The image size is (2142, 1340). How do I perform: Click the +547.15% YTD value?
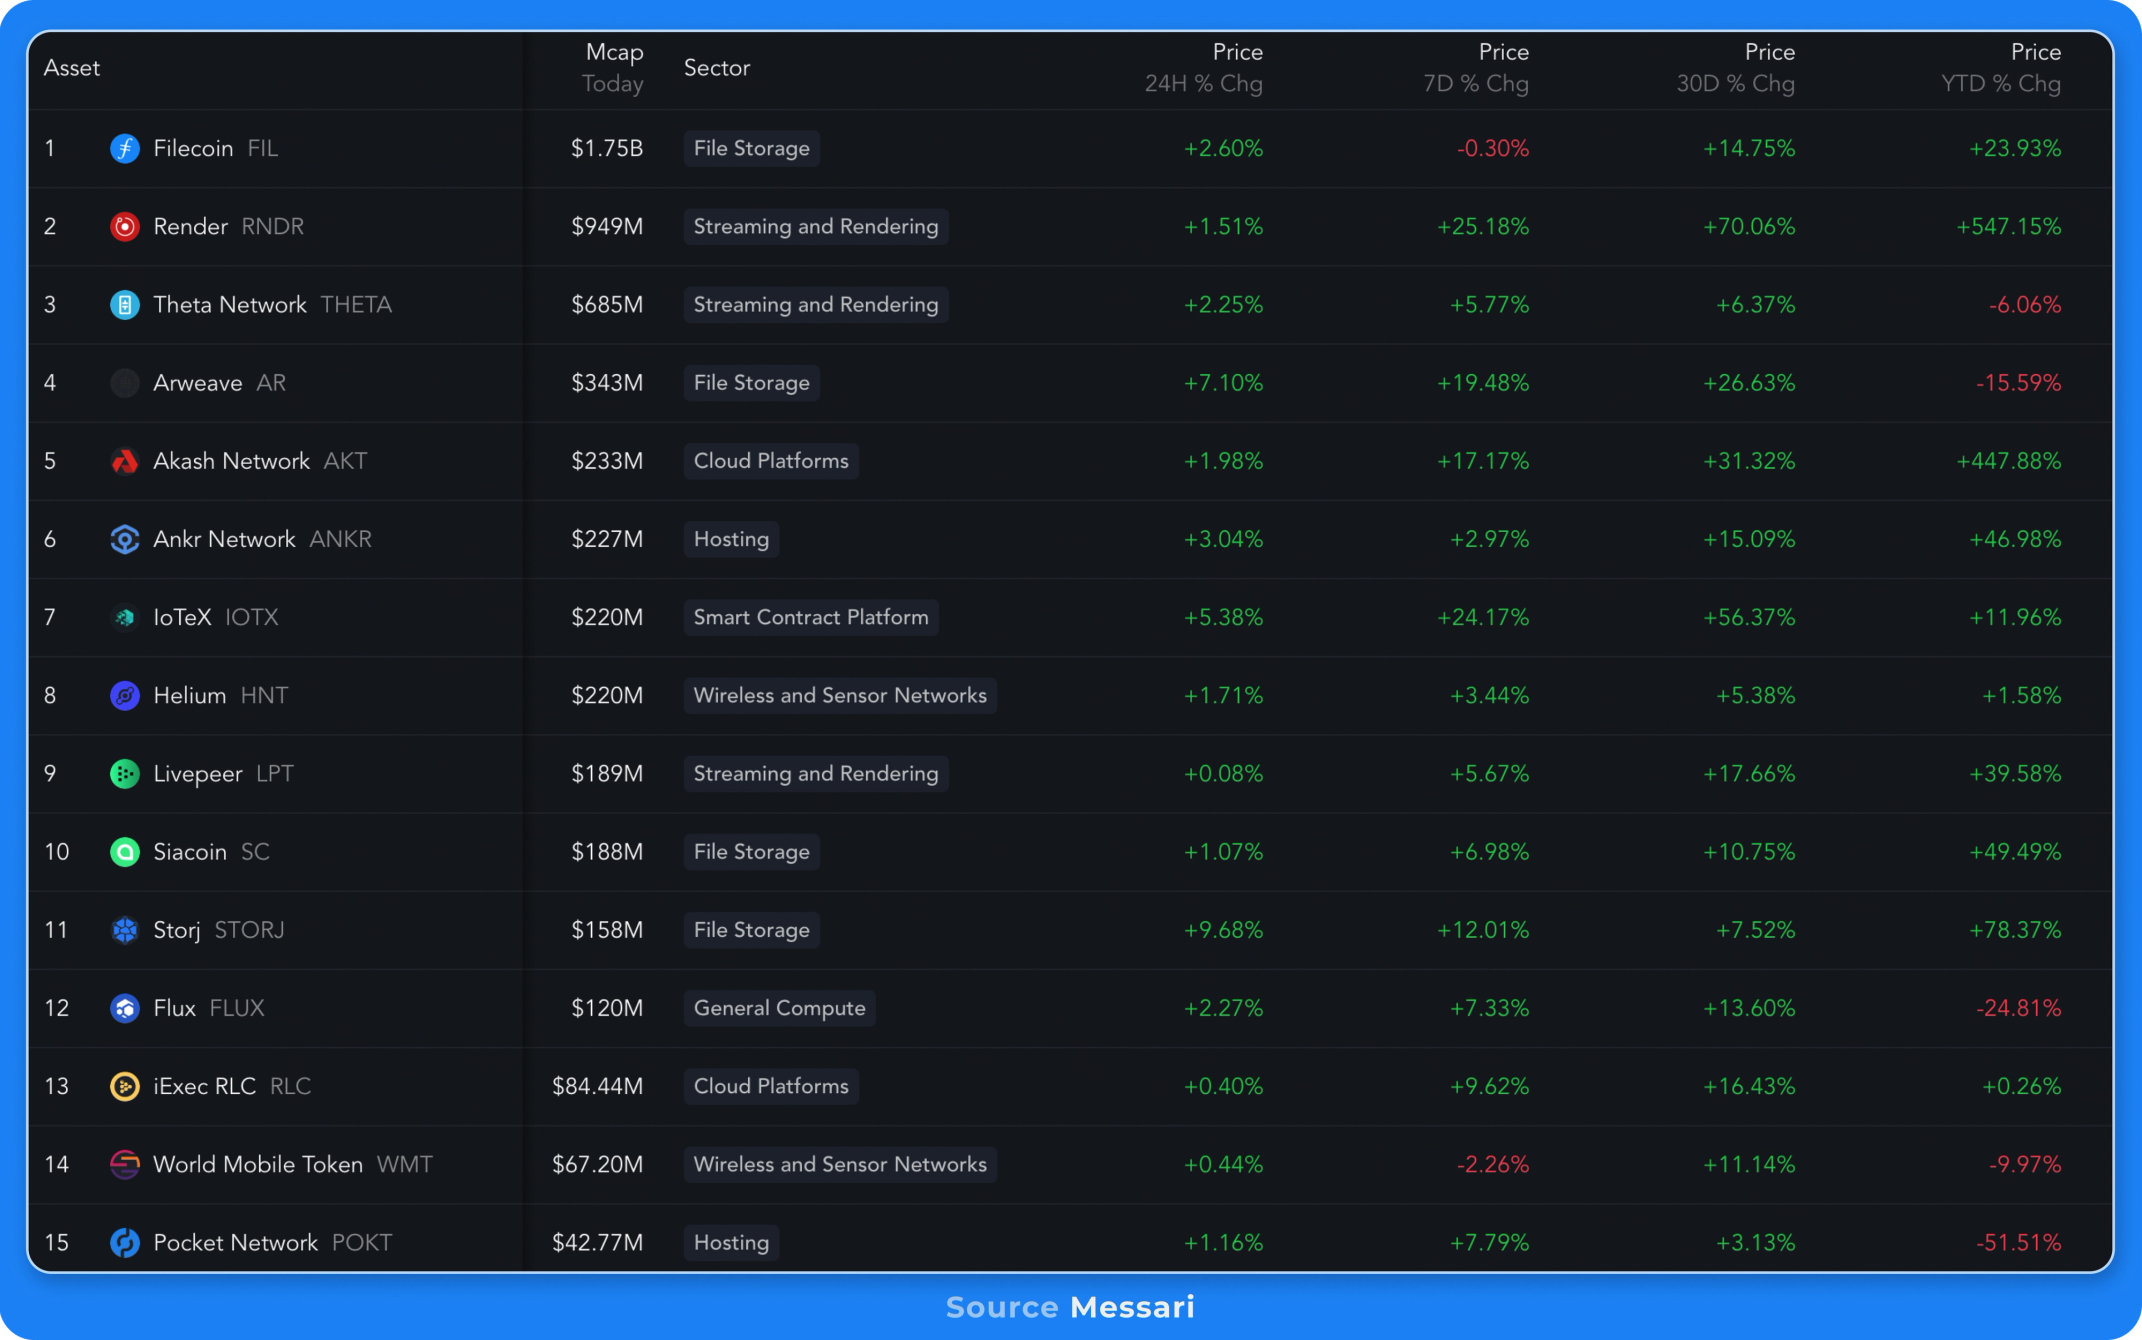tap(2009, 227)
